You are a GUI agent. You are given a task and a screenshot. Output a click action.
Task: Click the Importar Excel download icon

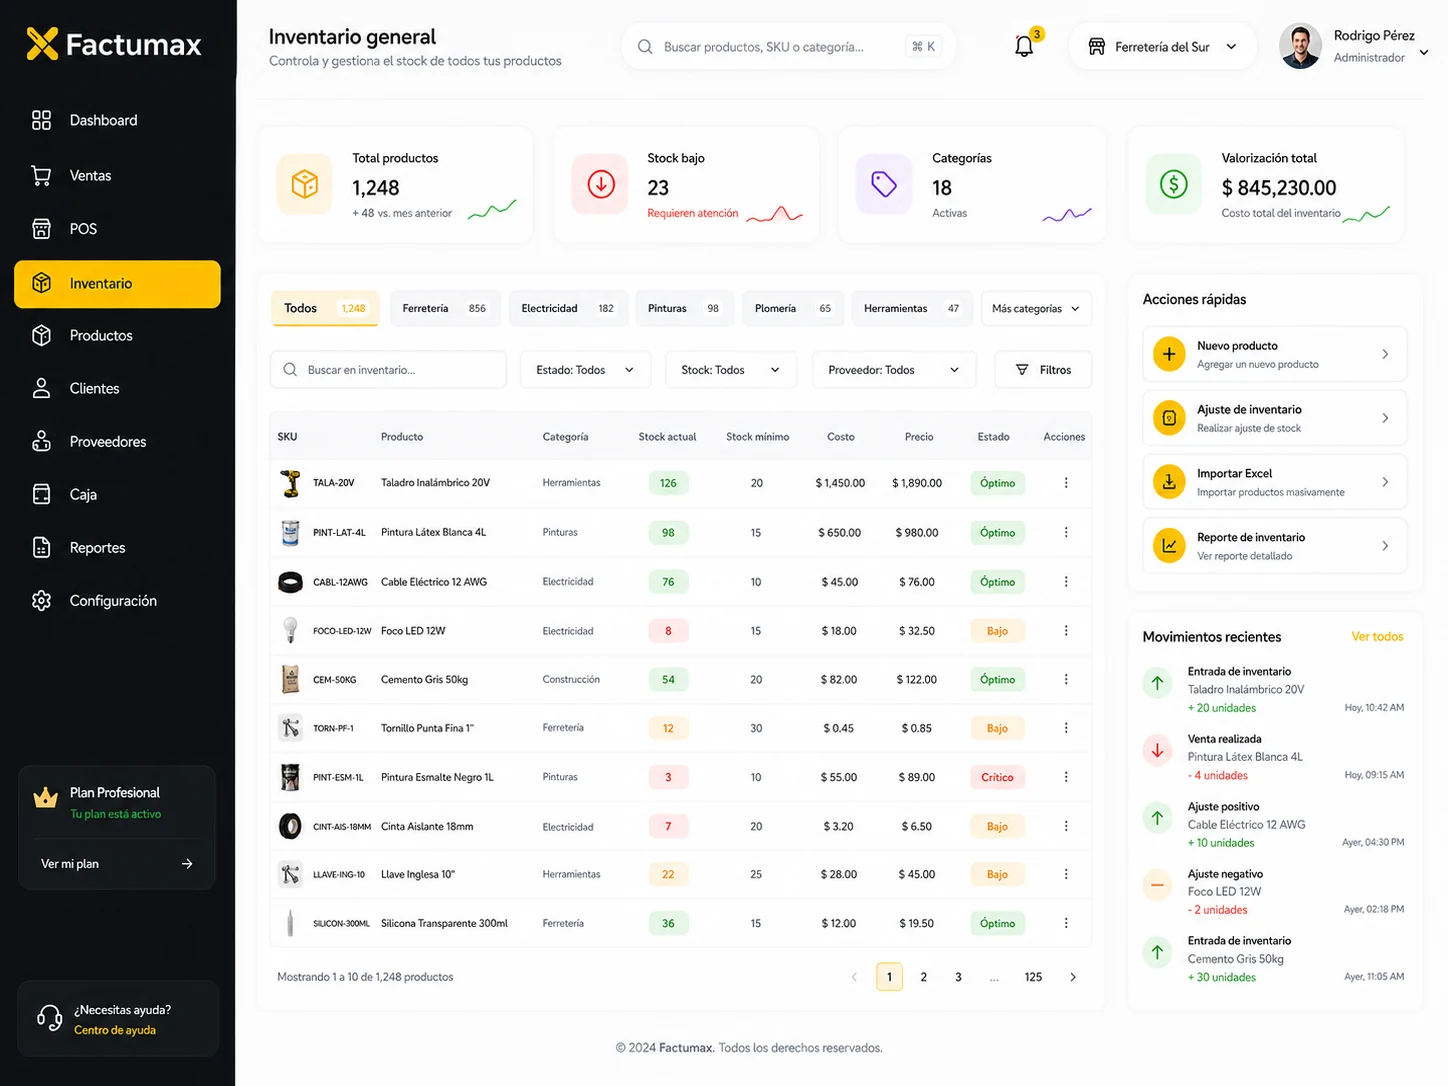pyautogui.click(x=1169, y=482)
